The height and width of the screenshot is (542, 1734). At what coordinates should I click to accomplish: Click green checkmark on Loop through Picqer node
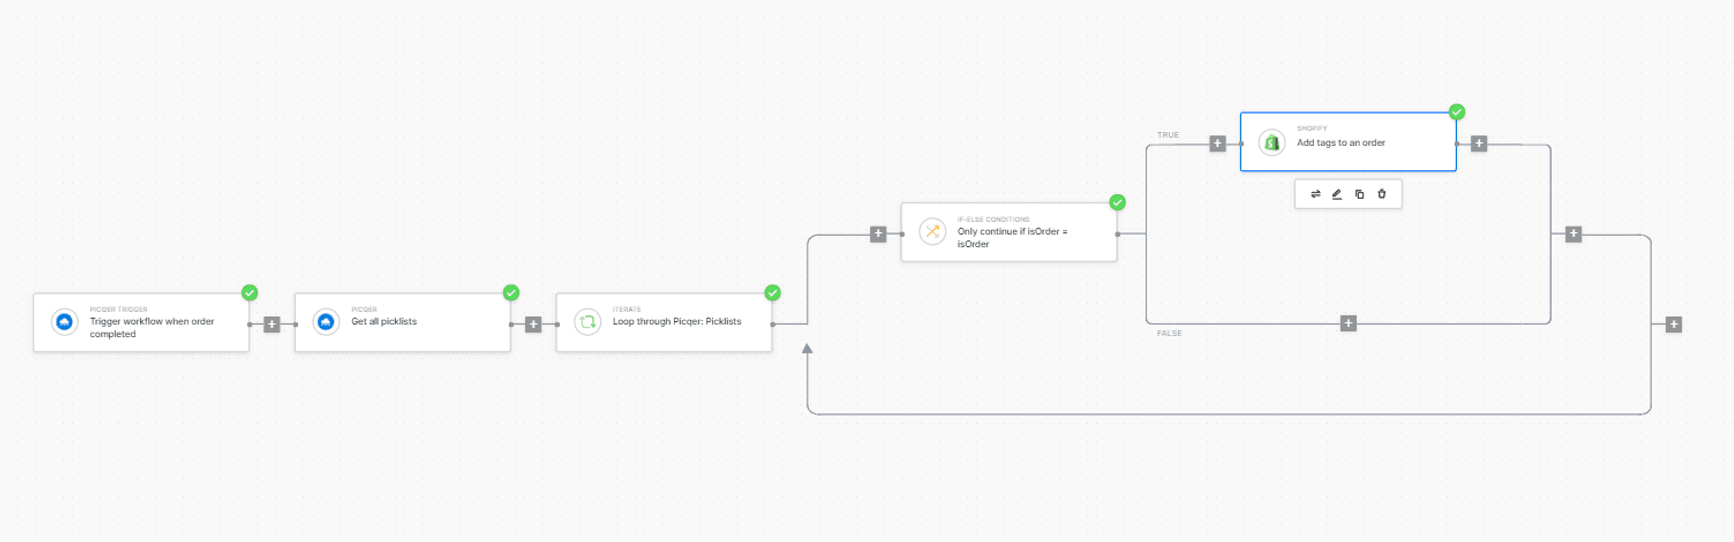click(x=773, y=293)
